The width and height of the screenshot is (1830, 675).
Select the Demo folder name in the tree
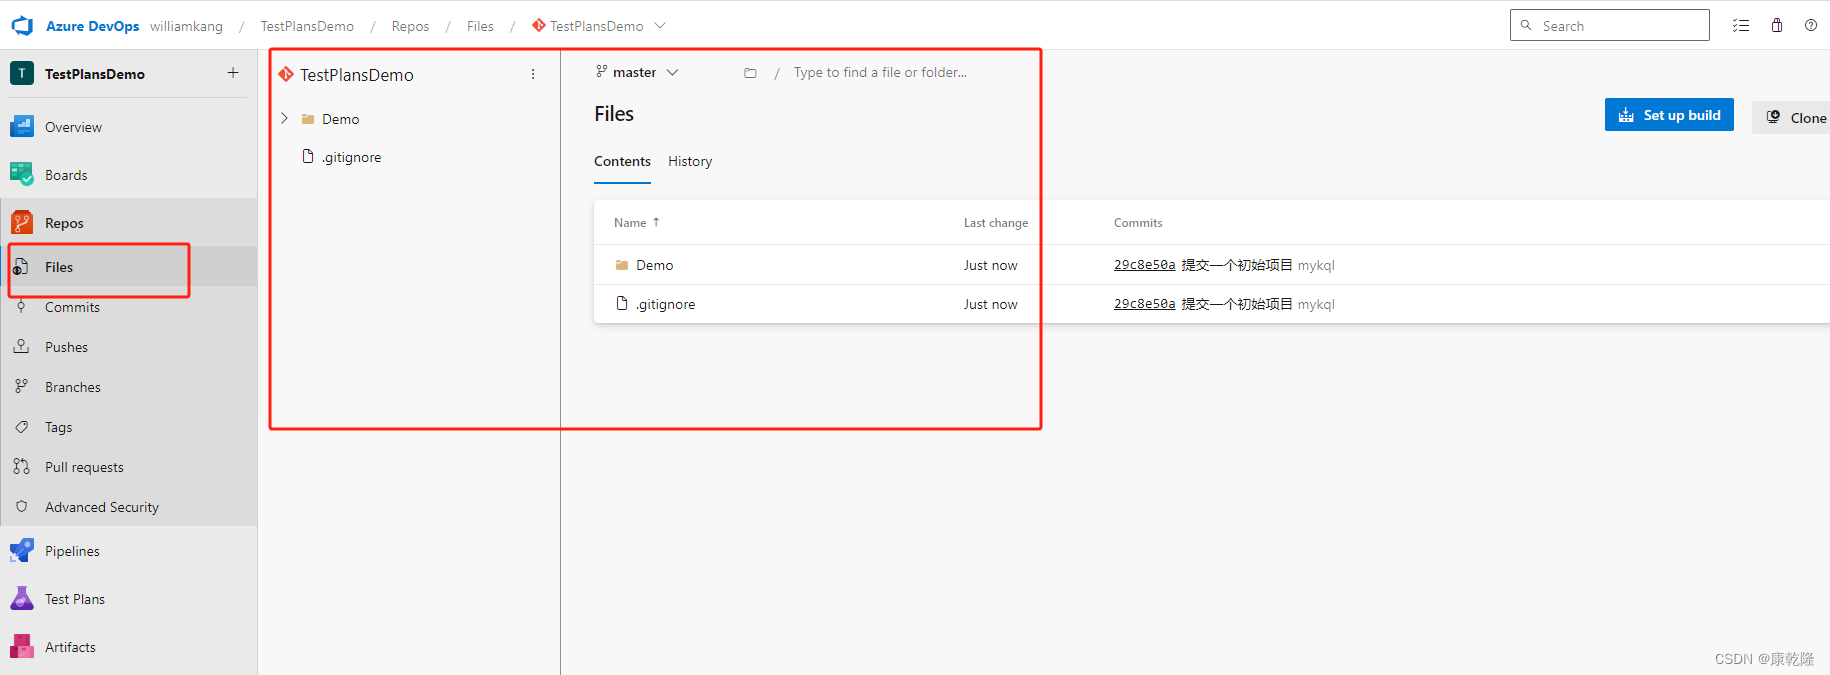(x=340, y=119)
